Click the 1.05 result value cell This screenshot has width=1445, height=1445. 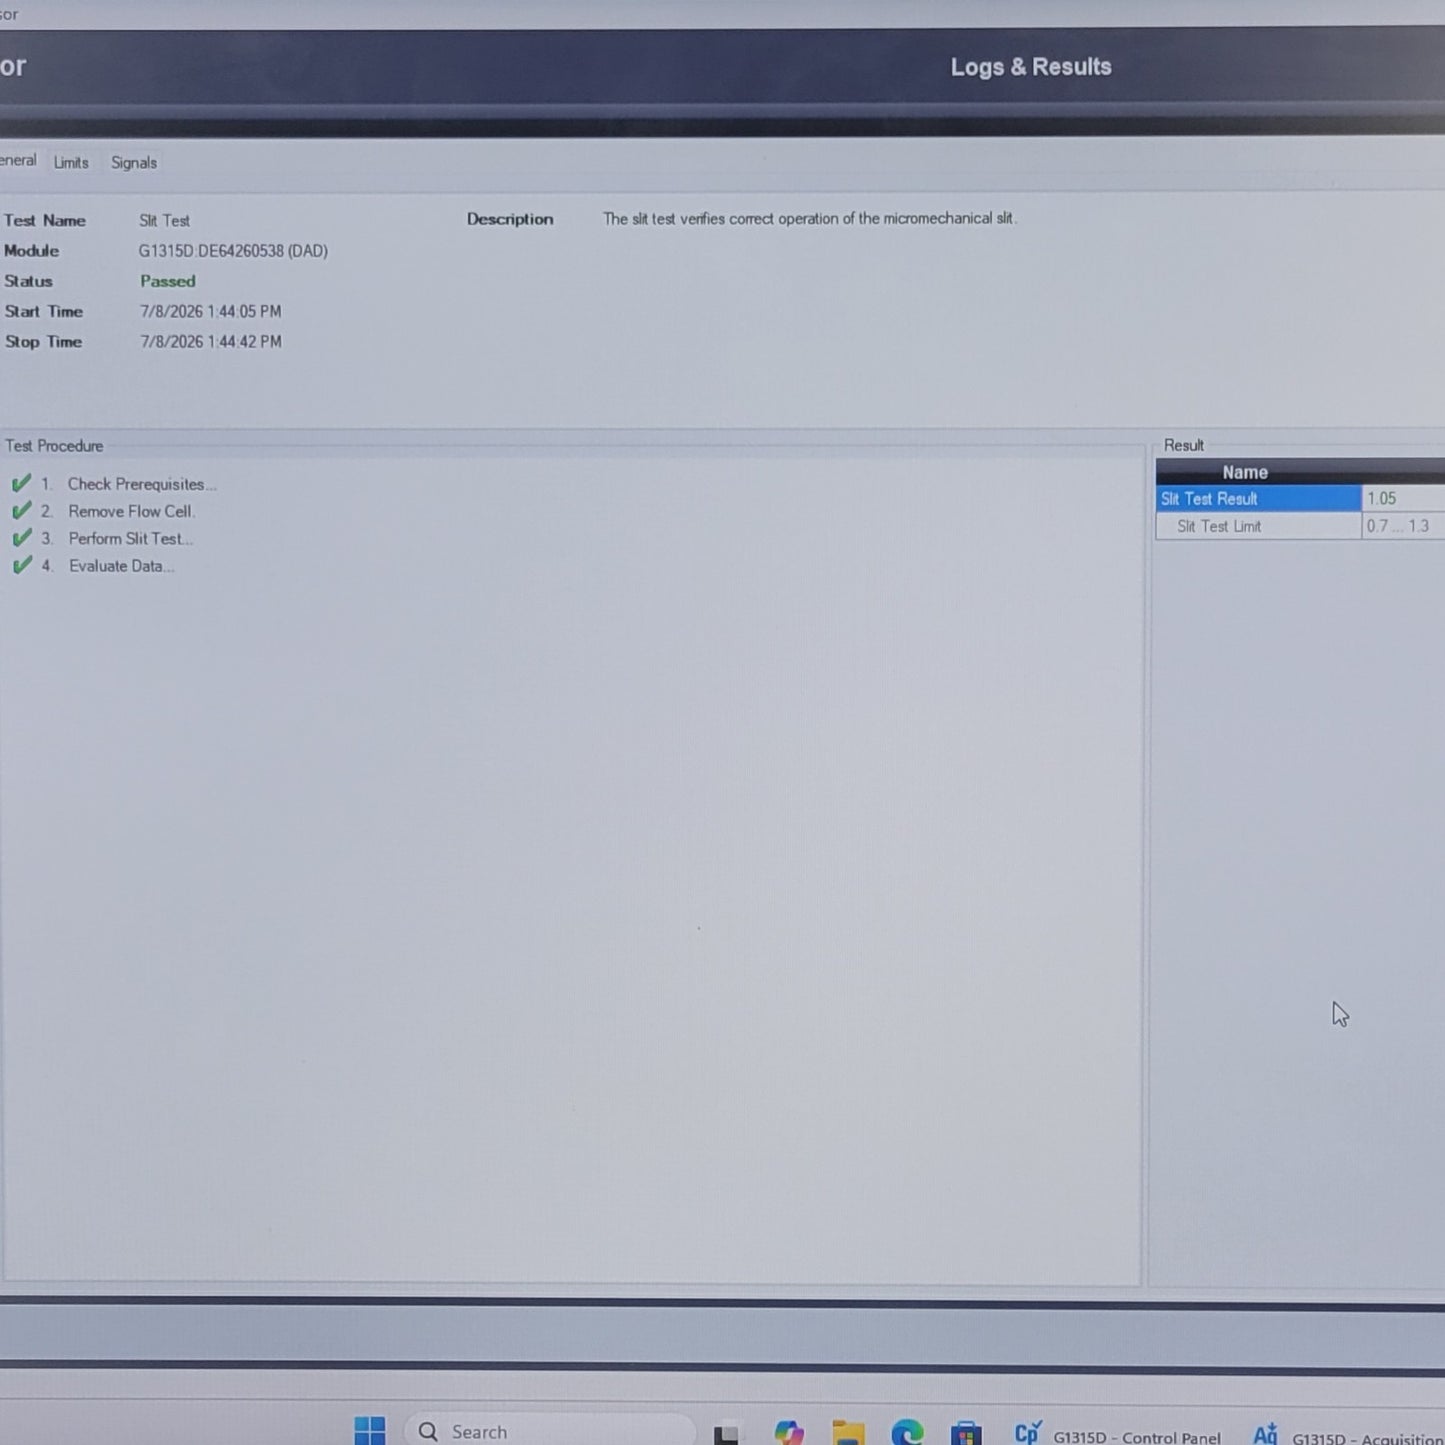1403,498
